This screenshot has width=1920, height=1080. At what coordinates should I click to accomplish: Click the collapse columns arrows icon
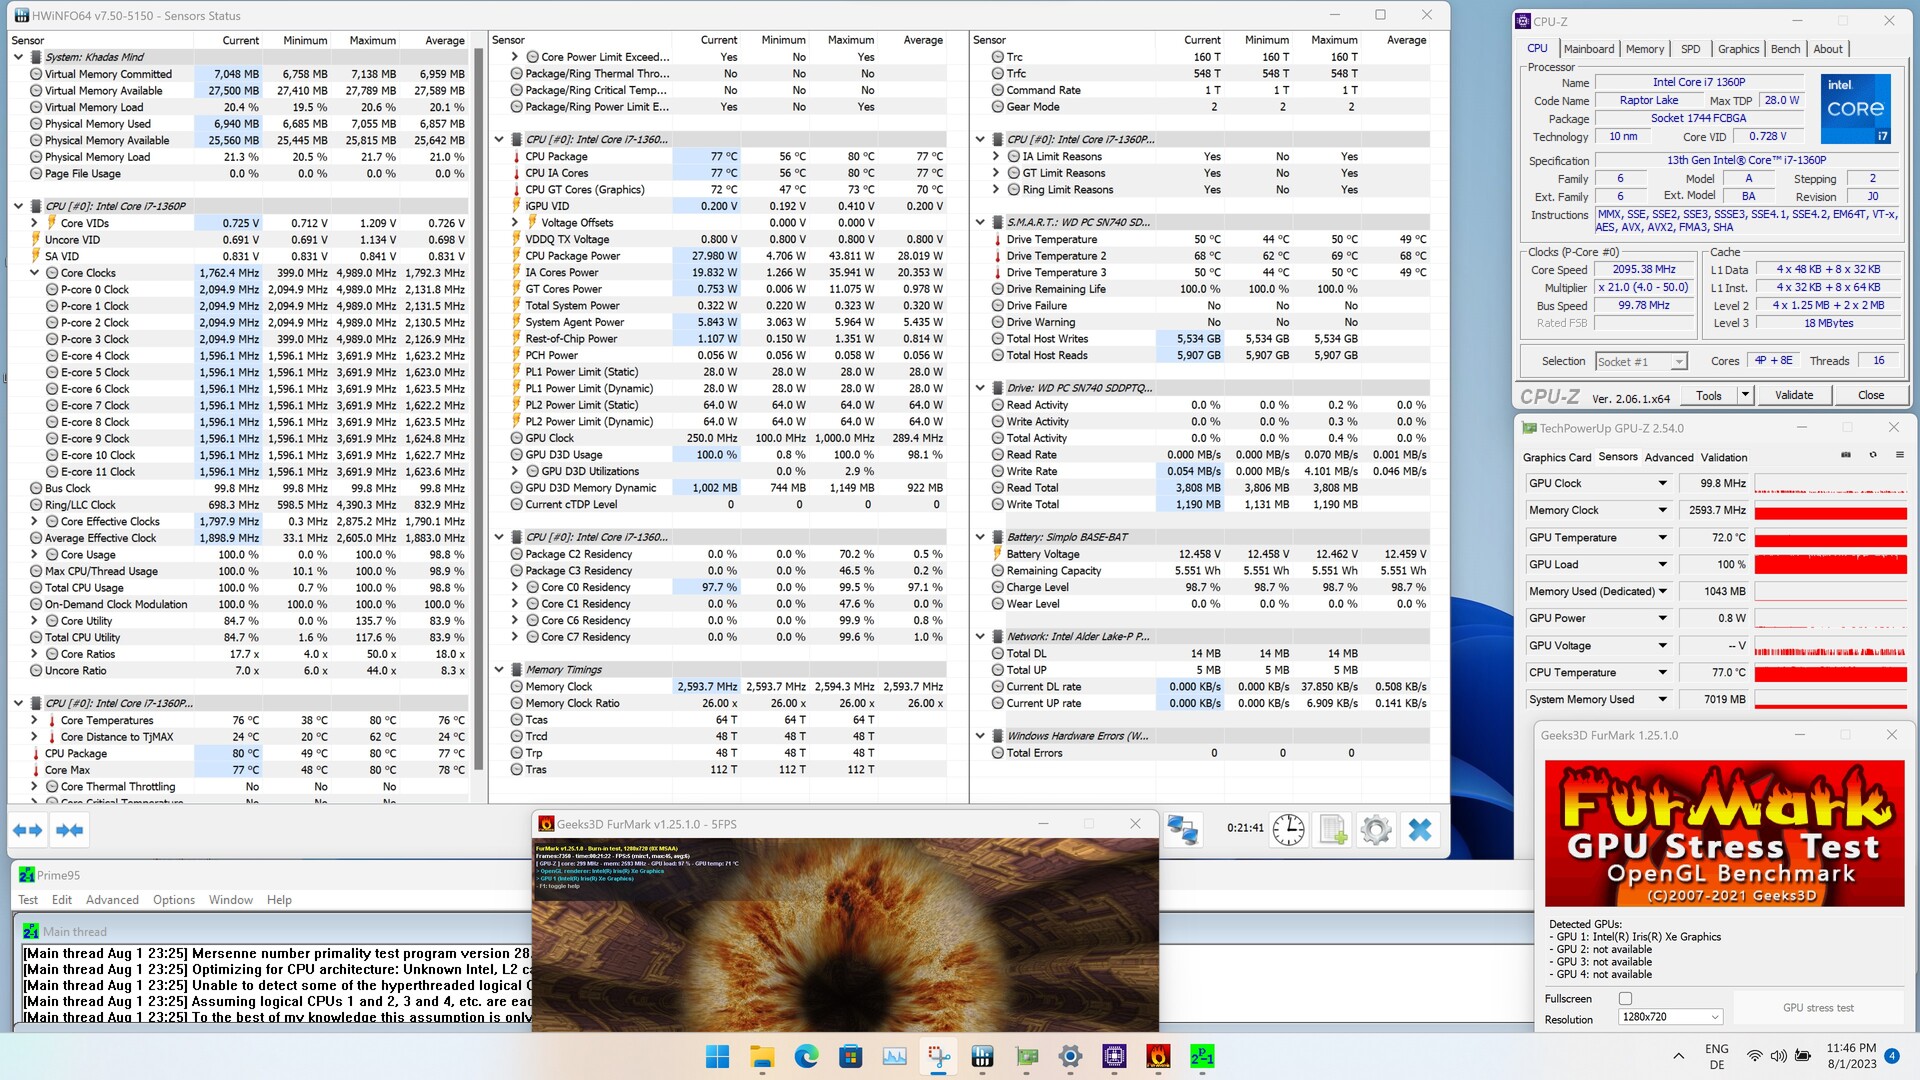point(70,830)
